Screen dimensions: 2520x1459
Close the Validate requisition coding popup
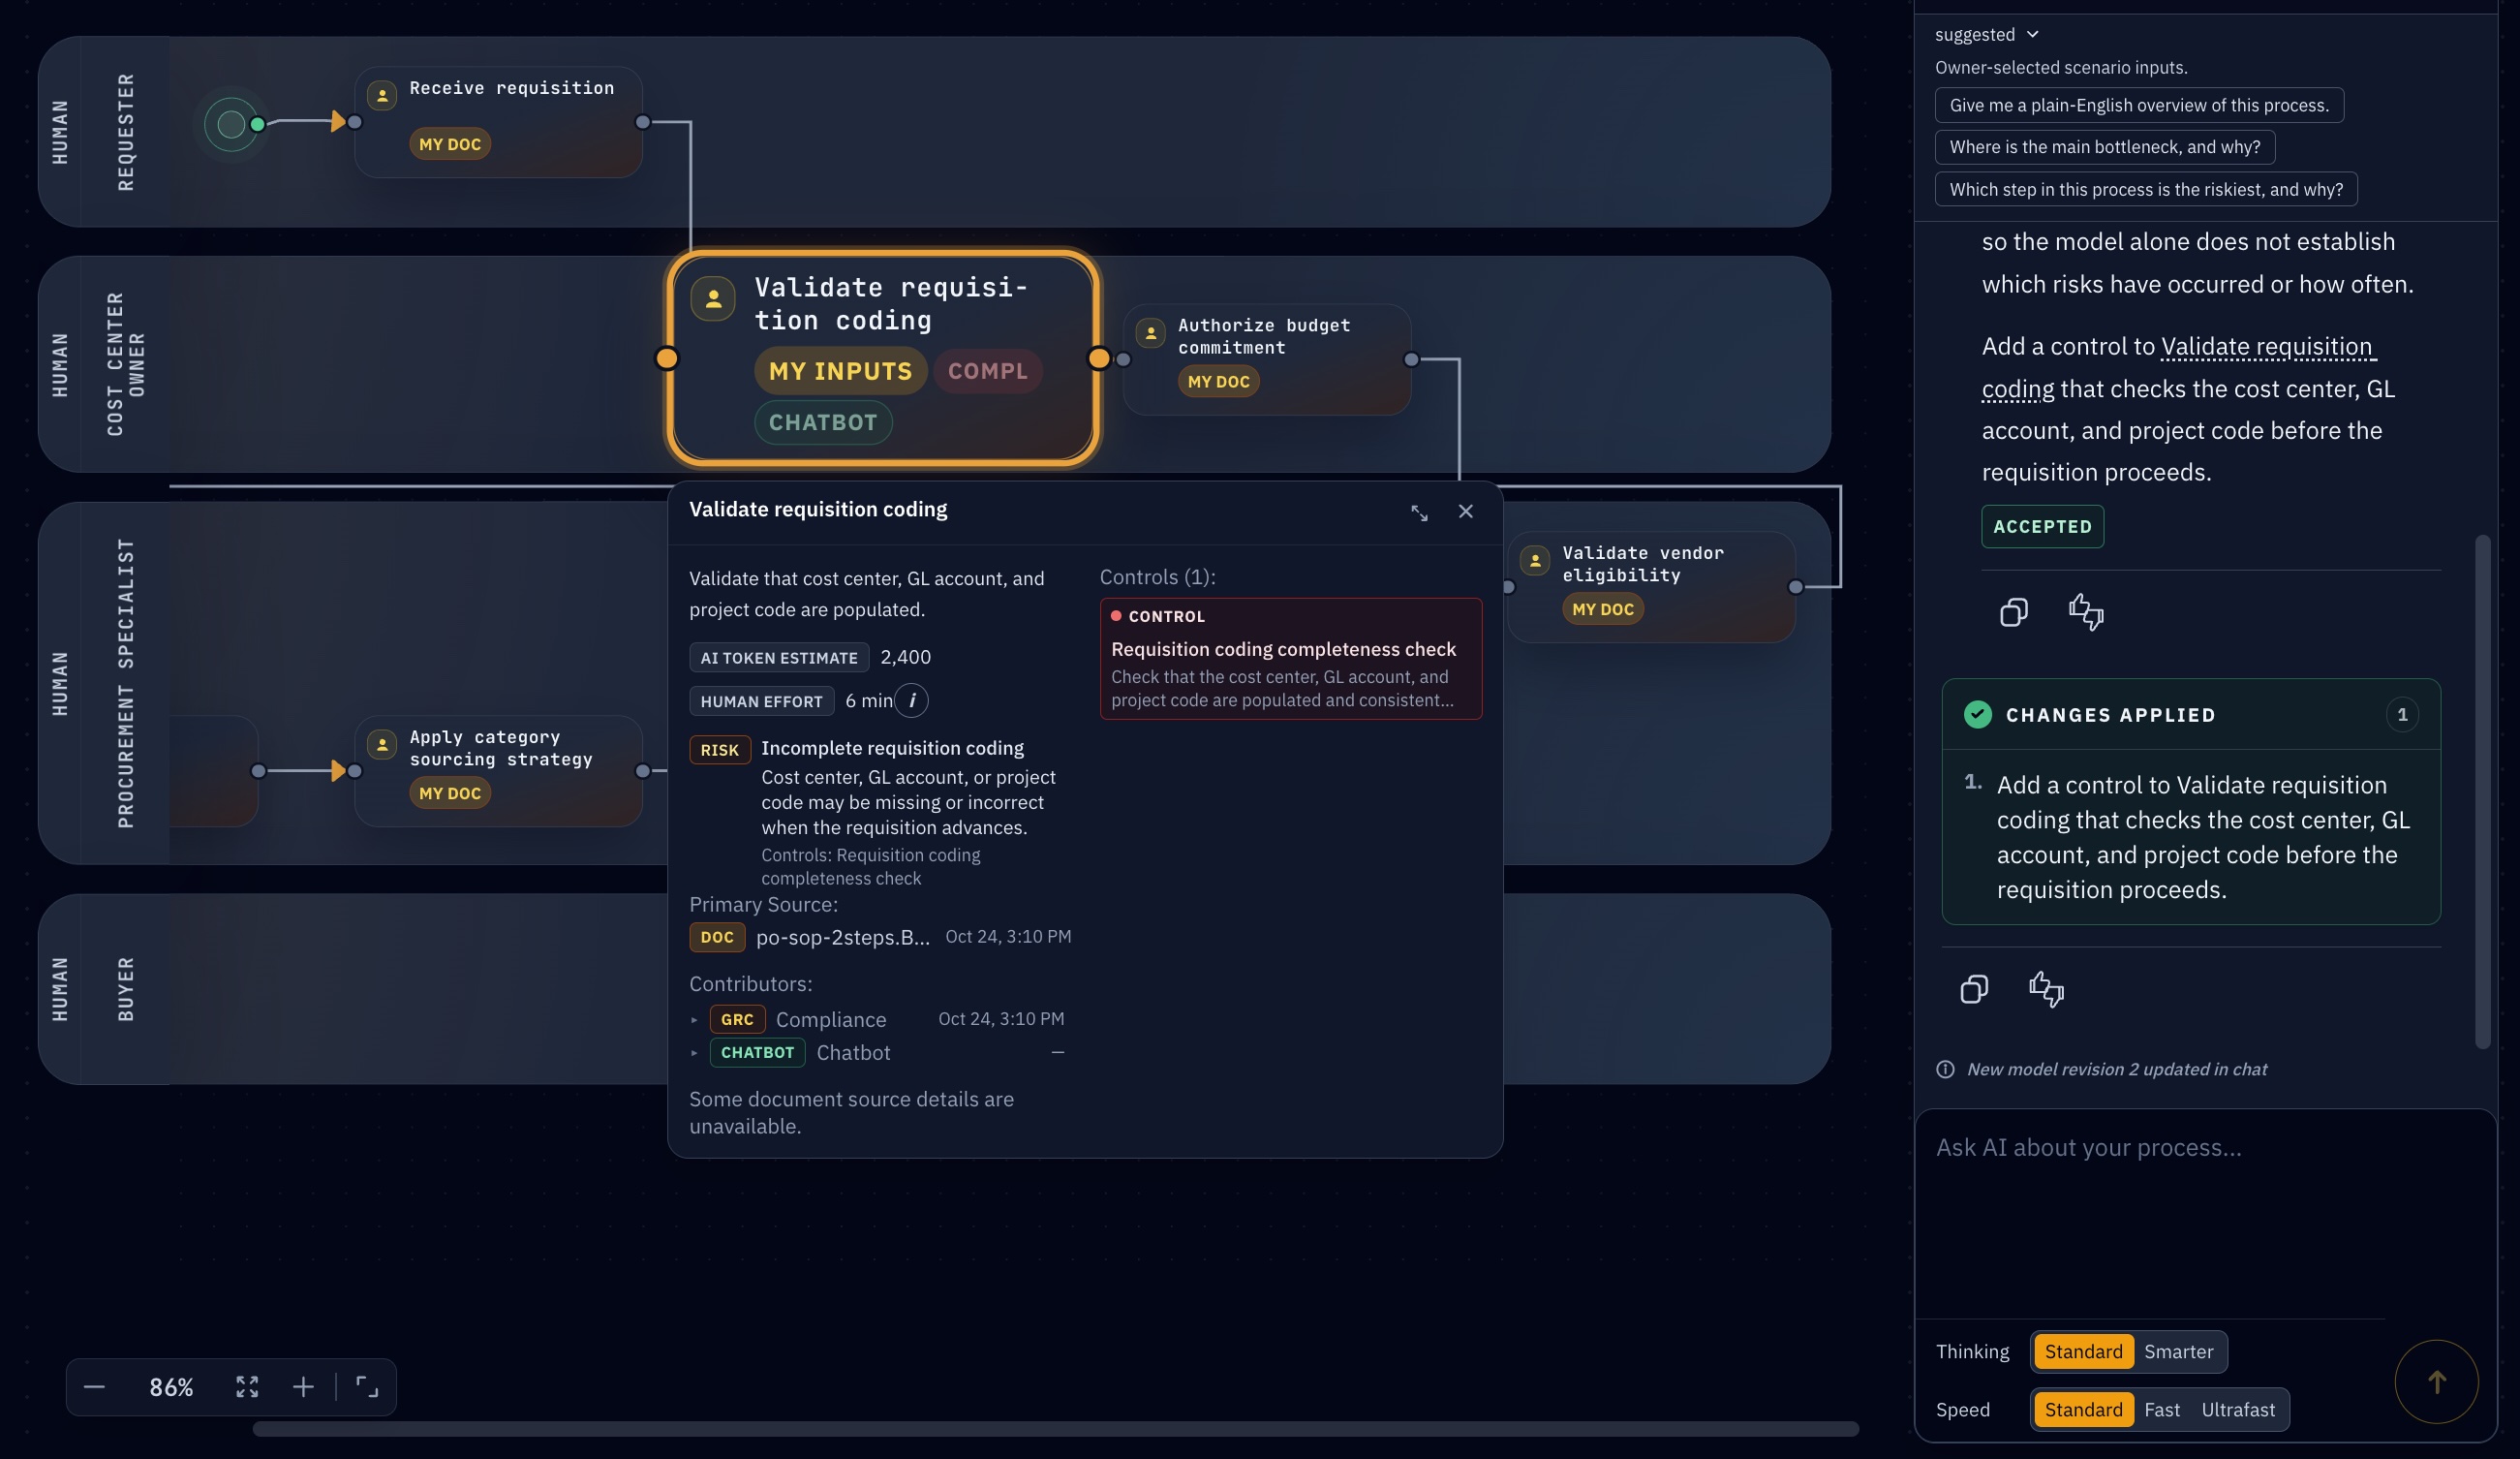pos(1466,511)
